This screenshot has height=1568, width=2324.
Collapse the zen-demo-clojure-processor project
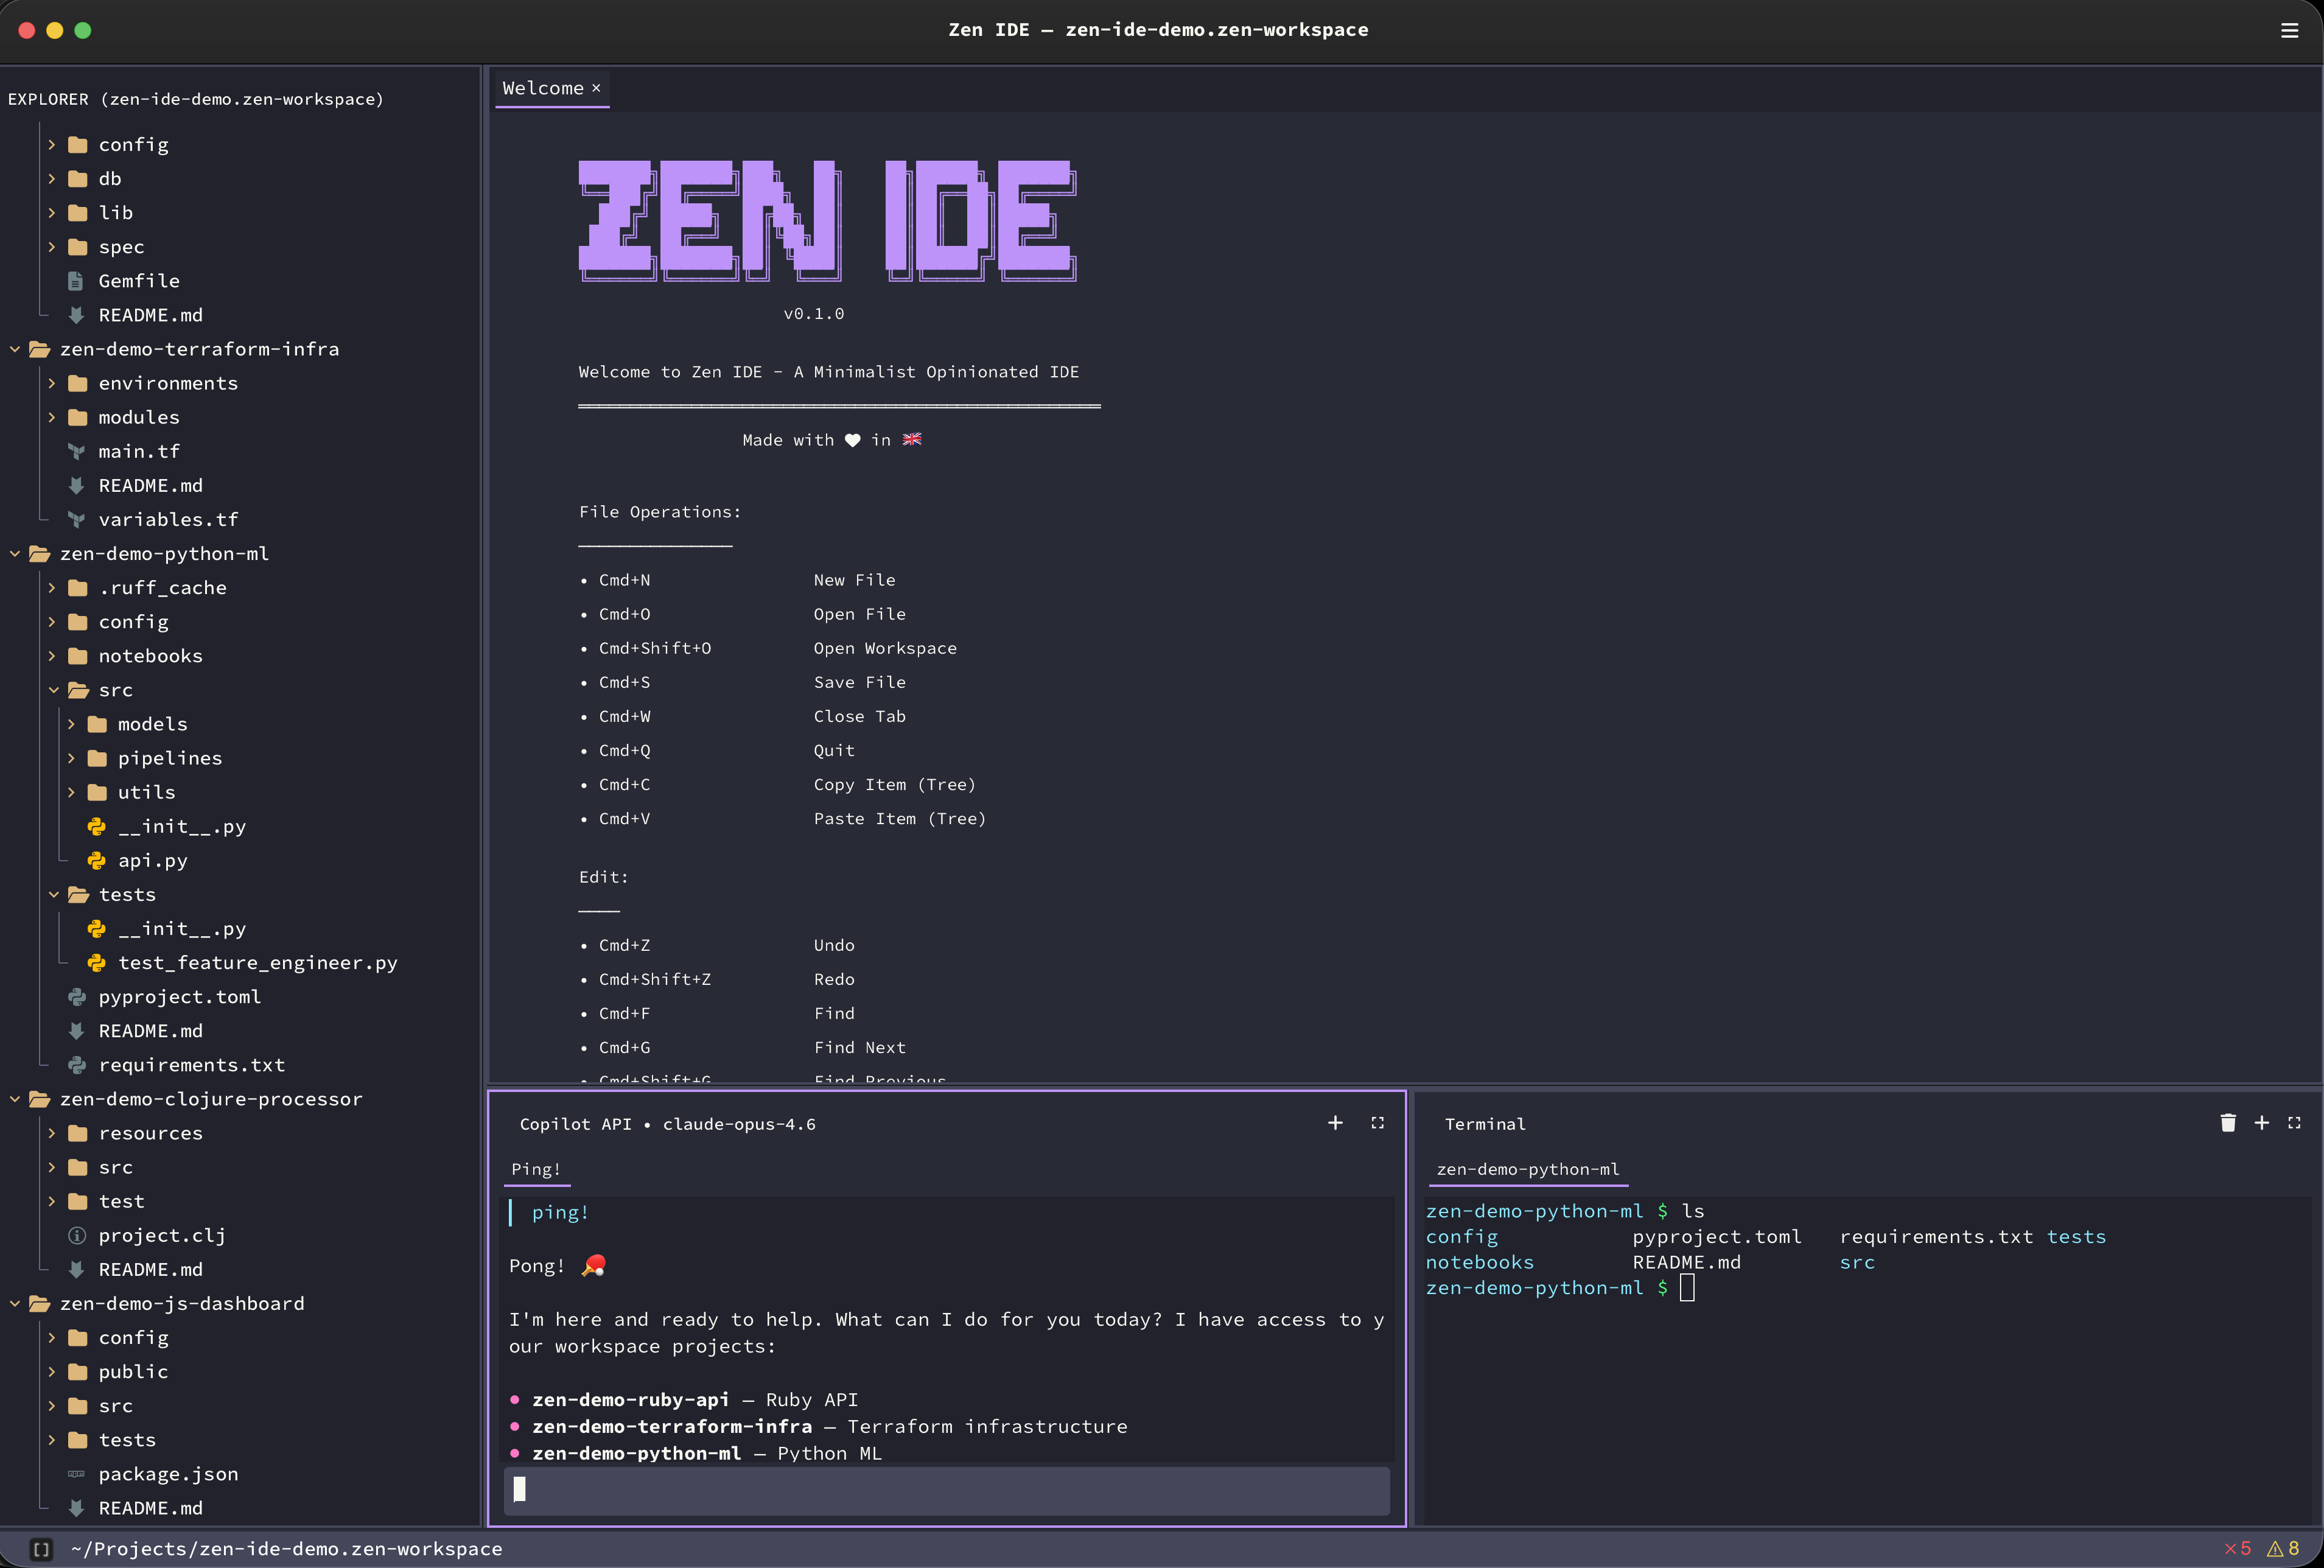(15, 1099)
